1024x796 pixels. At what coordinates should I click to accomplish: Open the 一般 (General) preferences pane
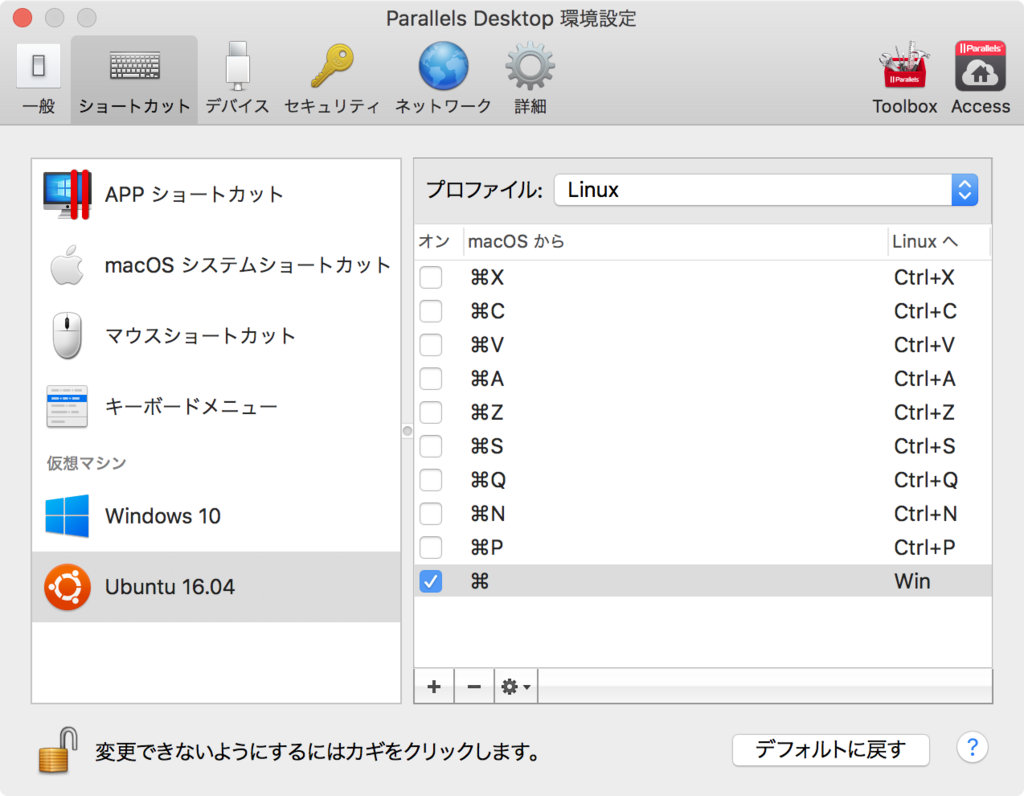(x=39, y=79)
